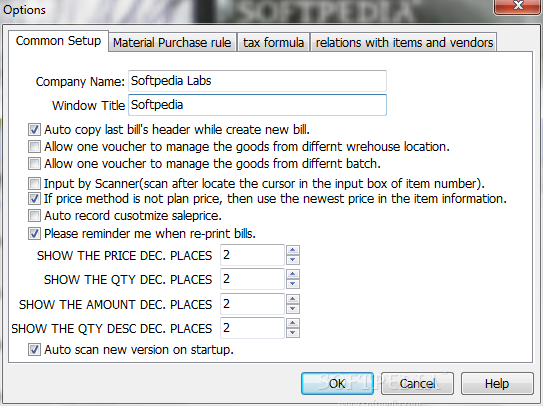The image size is (543, 406).
Task: Increase the QTY decimal places value
Action: (x=293, y=274)
